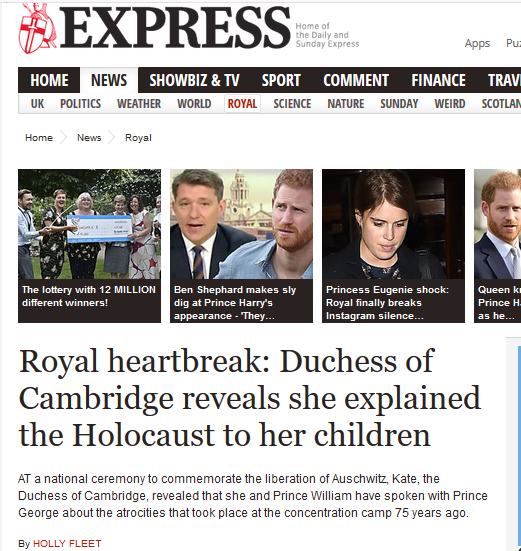Click the Apps link in header
Image resolution: width=521 pixels, height=551 pixels.
tap(477, 43)
